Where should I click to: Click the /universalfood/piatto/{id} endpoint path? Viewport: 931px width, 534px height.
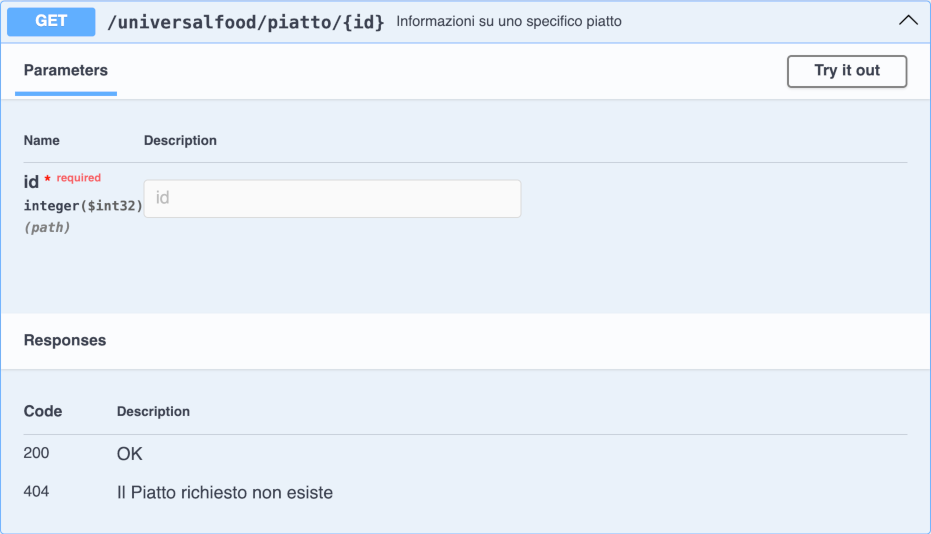(x=245, y=21)
